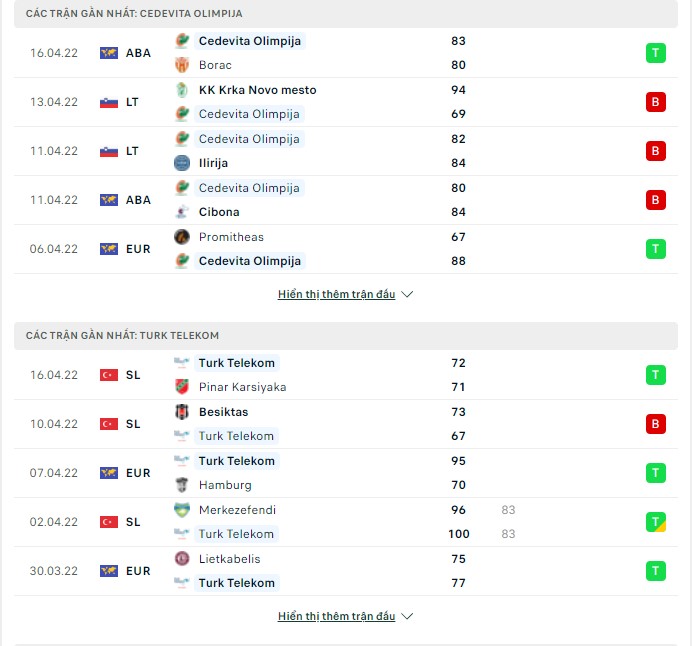Click the KK Krka Novo mesto logo

(x=182, y=90)
